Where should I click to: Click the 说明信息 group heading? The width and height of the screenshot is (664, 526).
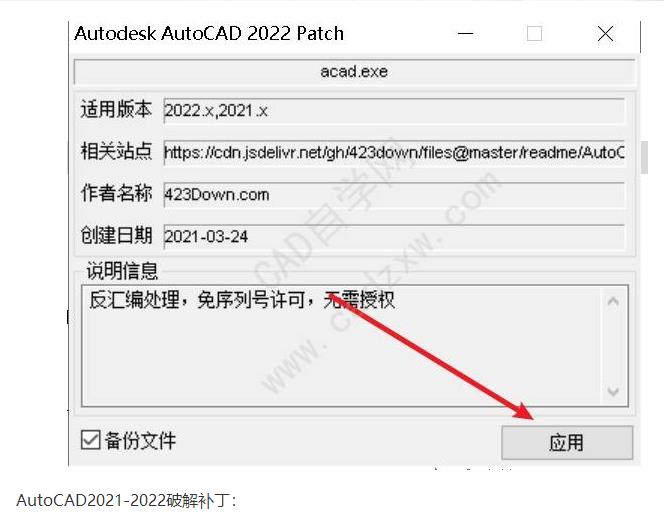(x=122, y=271)
